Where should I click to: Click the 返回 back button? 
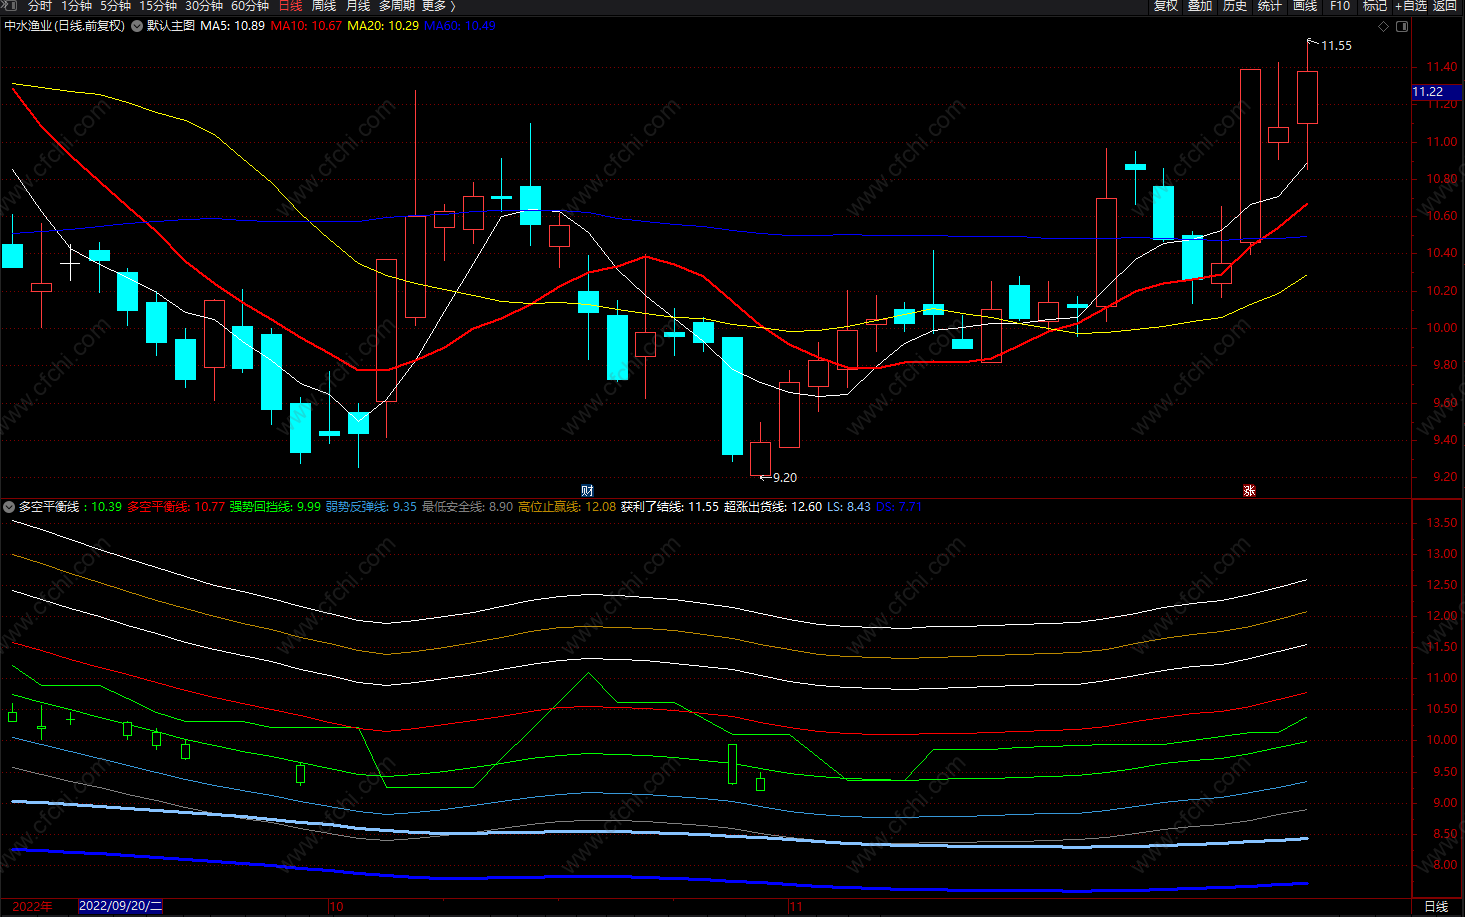tap(1445, 6)
